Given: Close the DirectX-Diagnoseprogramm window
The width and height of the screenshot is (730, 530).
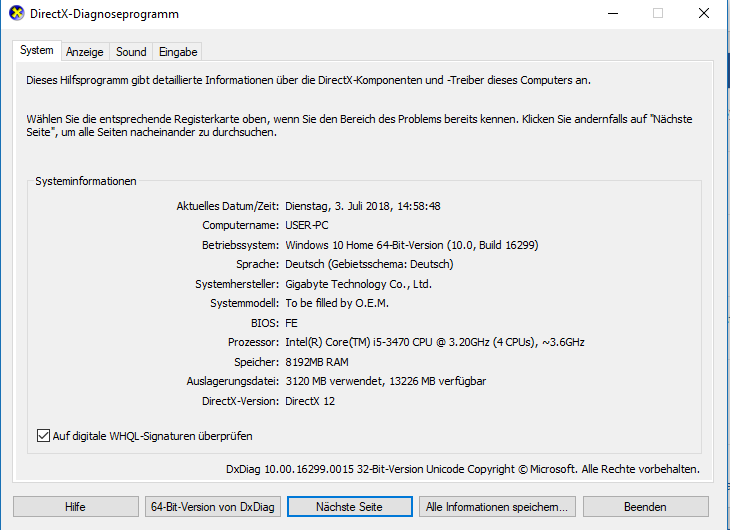Looking at the screenshot, I should coord(704,13).
